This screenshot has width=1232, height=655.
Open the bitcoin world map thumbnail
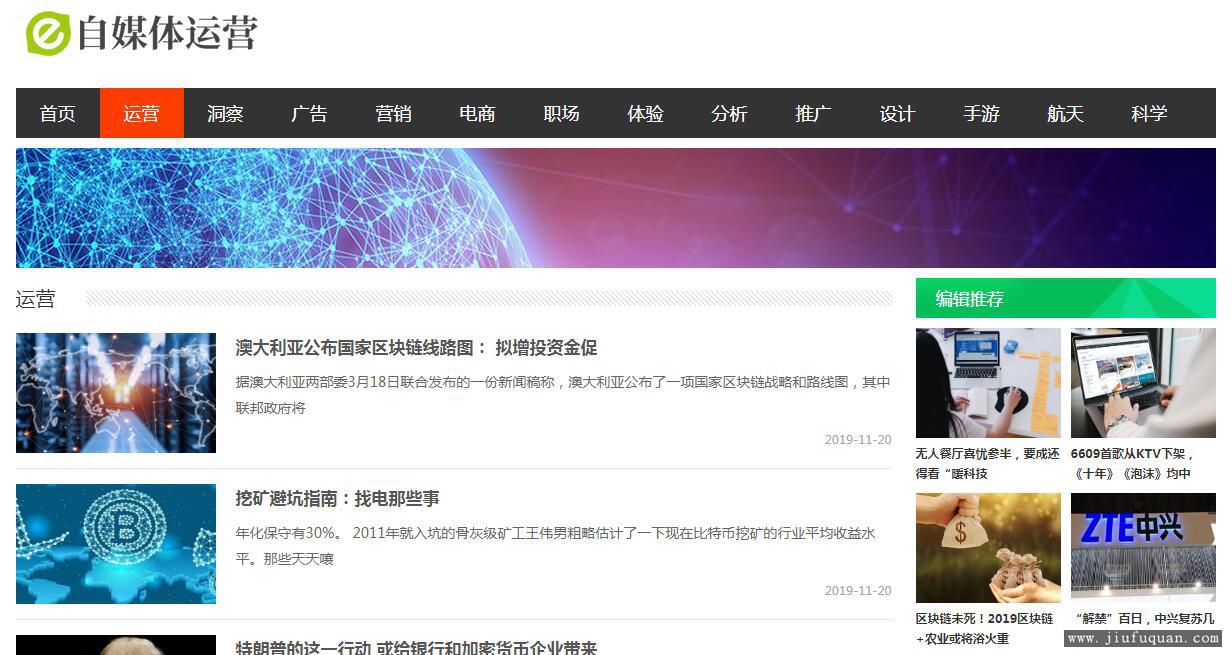coord(116,544)
